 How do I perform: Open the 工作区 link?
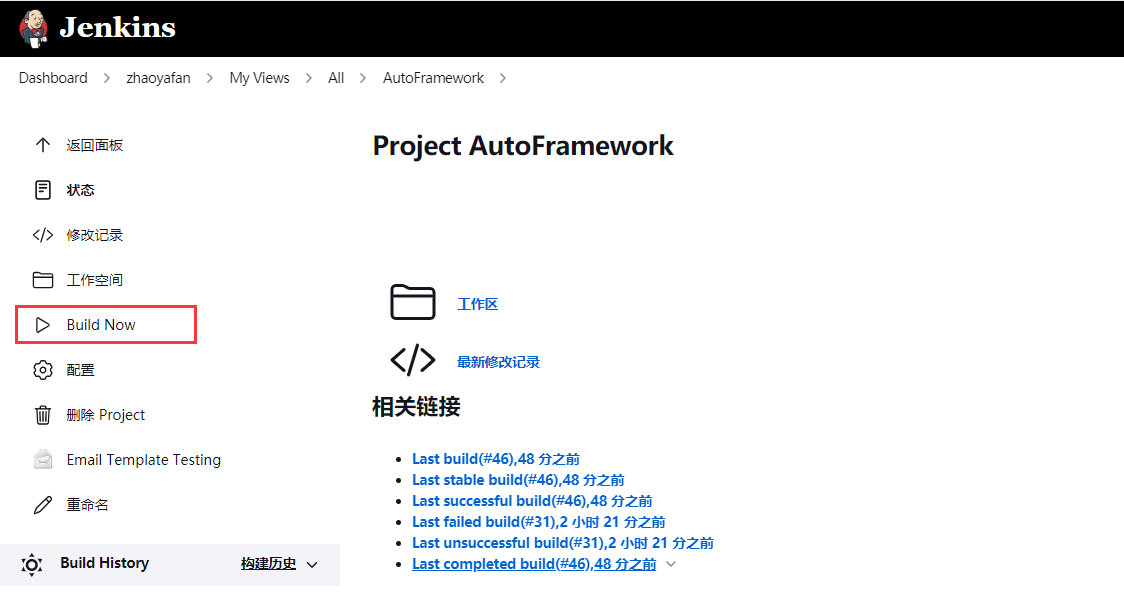pyautogui.click(x=478, y=304)
